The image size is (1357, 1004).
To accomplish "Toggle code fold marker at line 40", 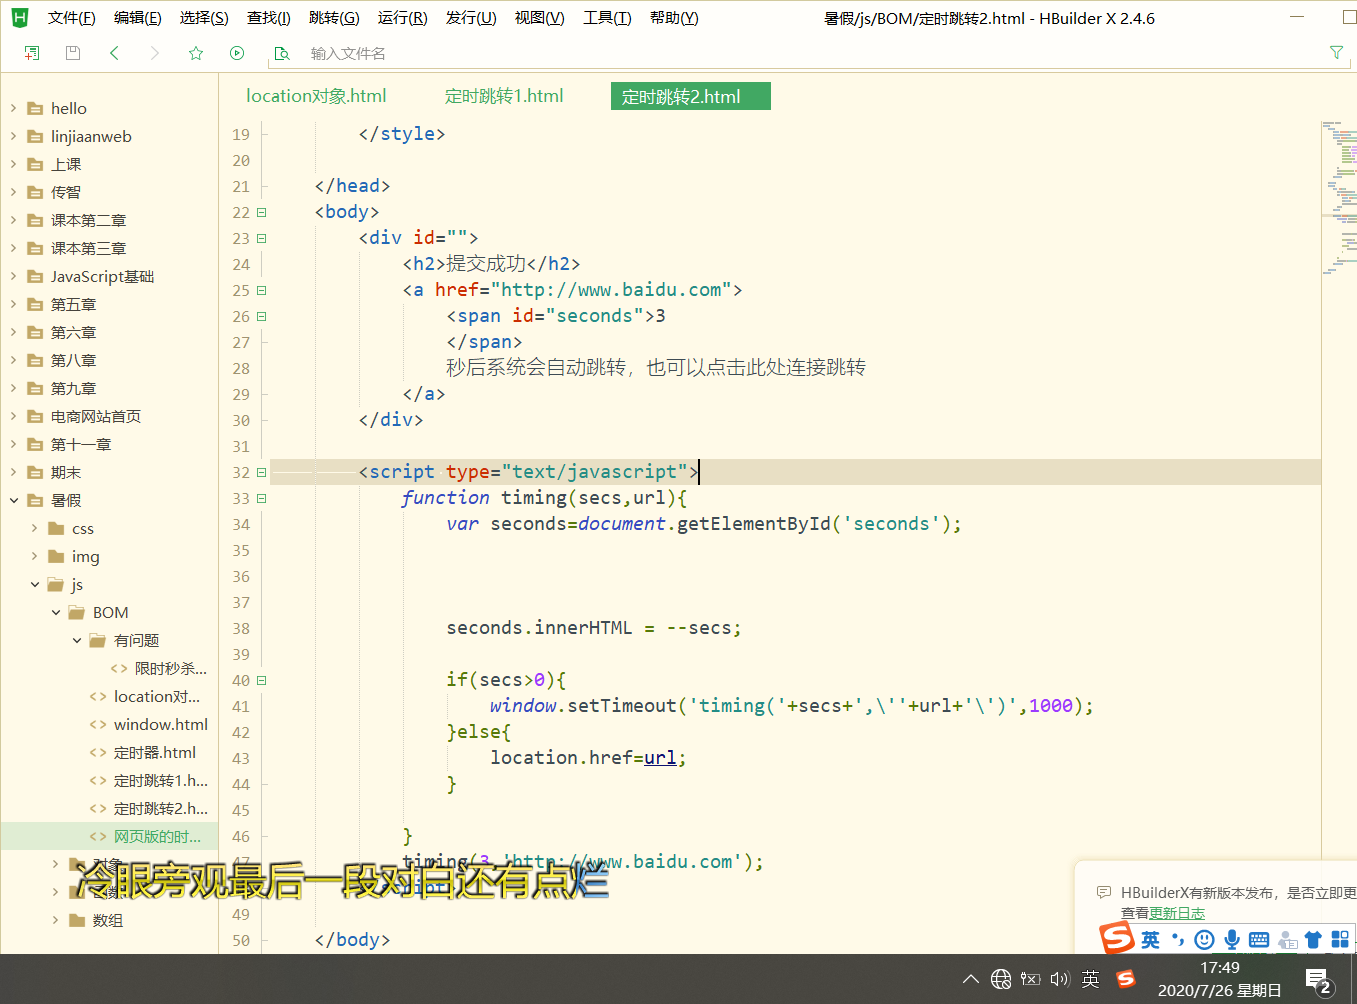I will click(262, 680).
